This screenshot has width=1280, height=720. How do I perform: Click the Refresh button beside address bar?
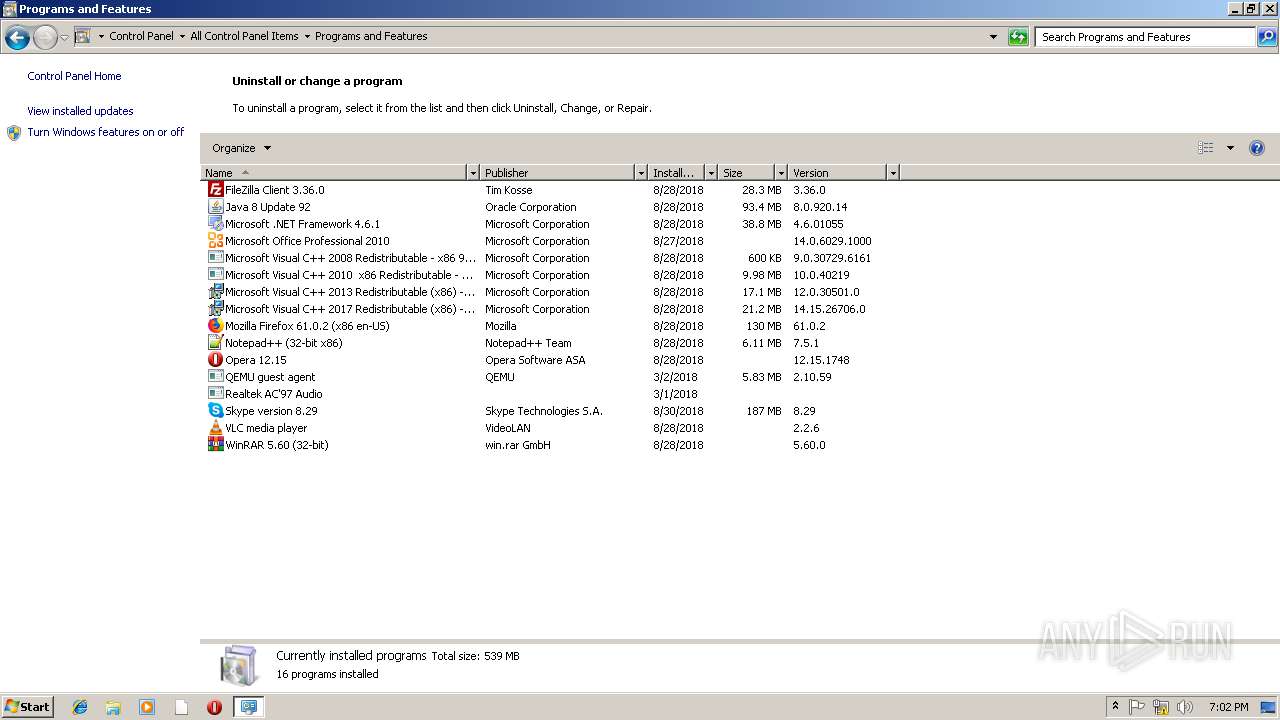click(x=1018, y=37)
